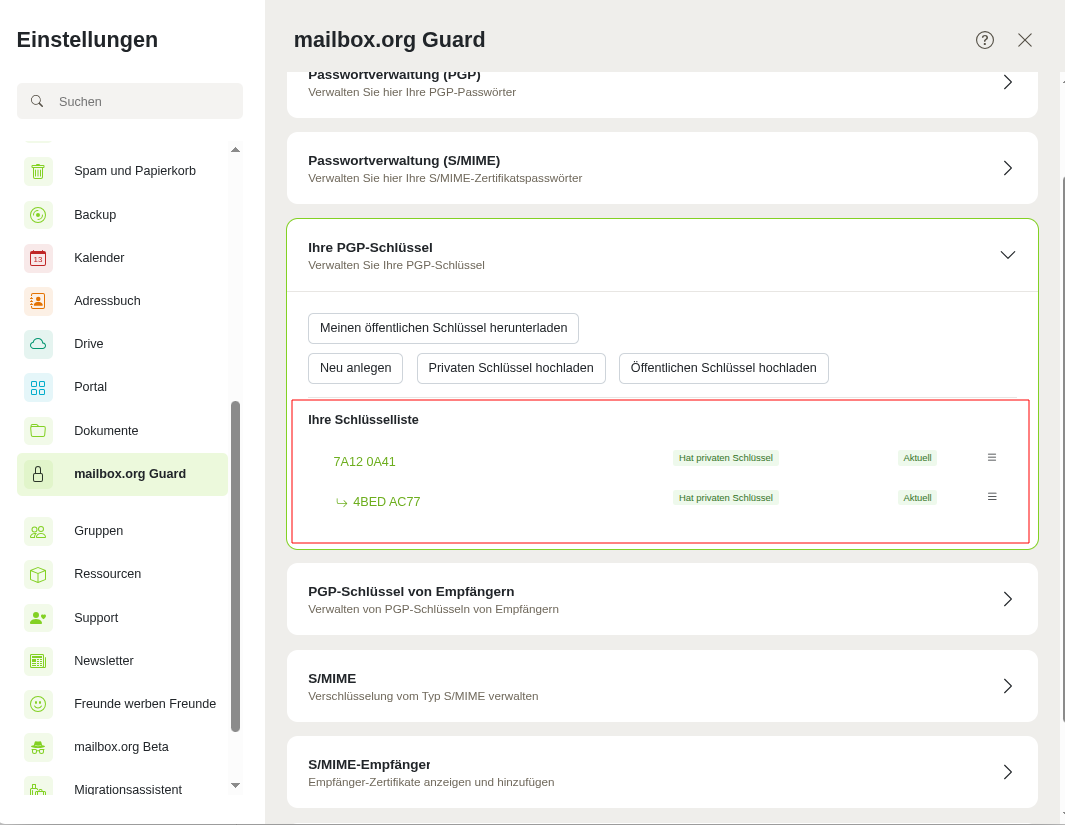Expand the S/MIME-Empfänger section chevron
The image size is (1065, 825).
pyautogui.click(x=1008, y=772)
